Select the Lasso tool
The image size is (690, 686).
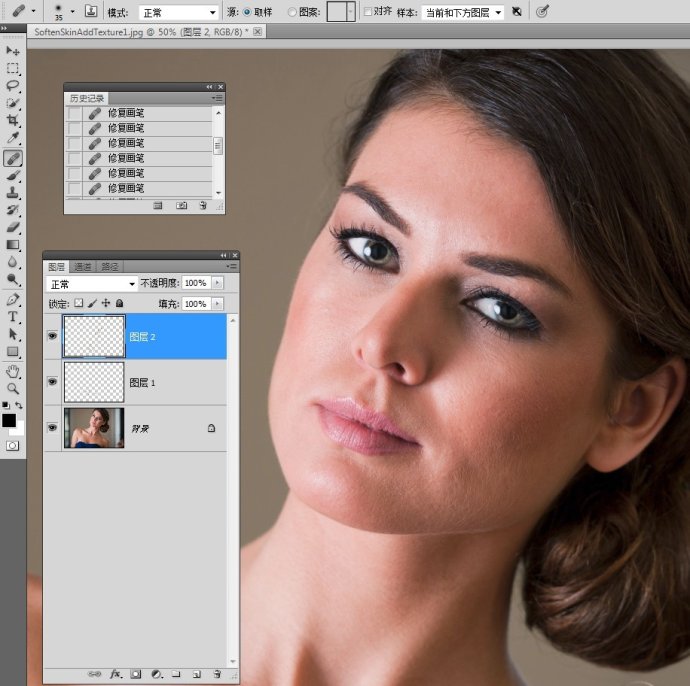13,86
